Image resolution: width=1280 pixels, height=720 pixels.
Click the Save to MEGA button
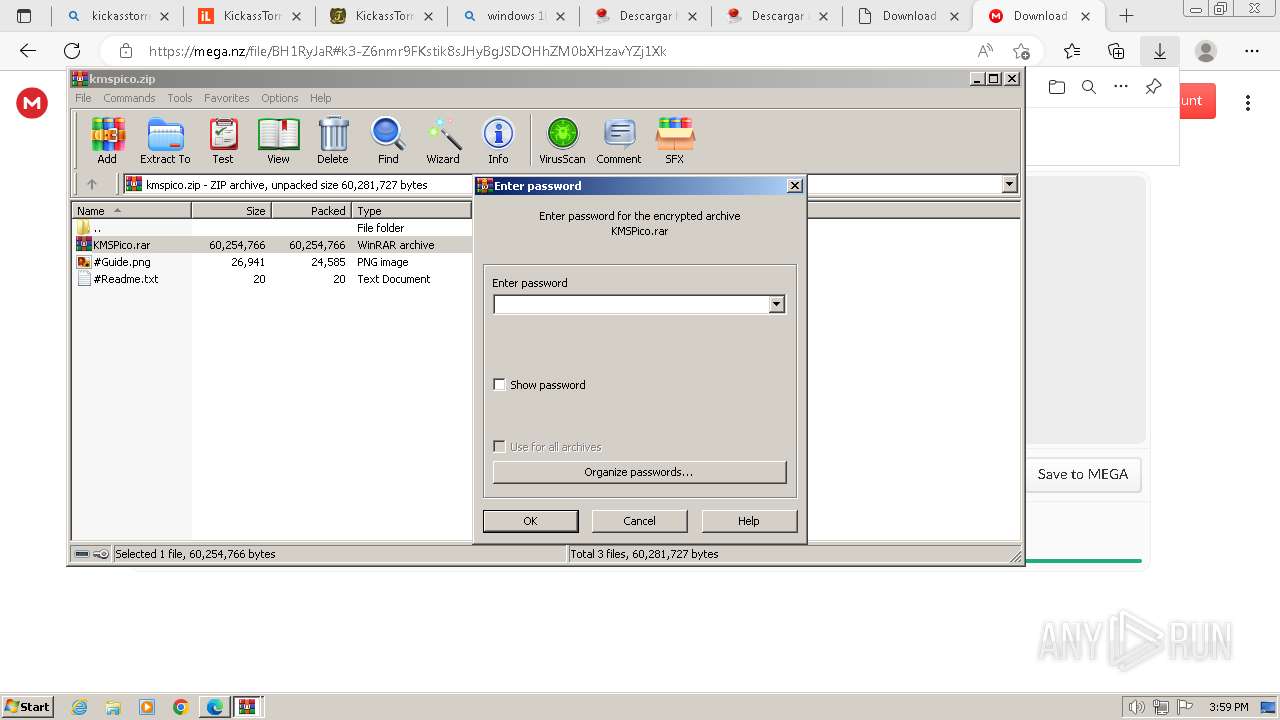[x=1083, y=474]
